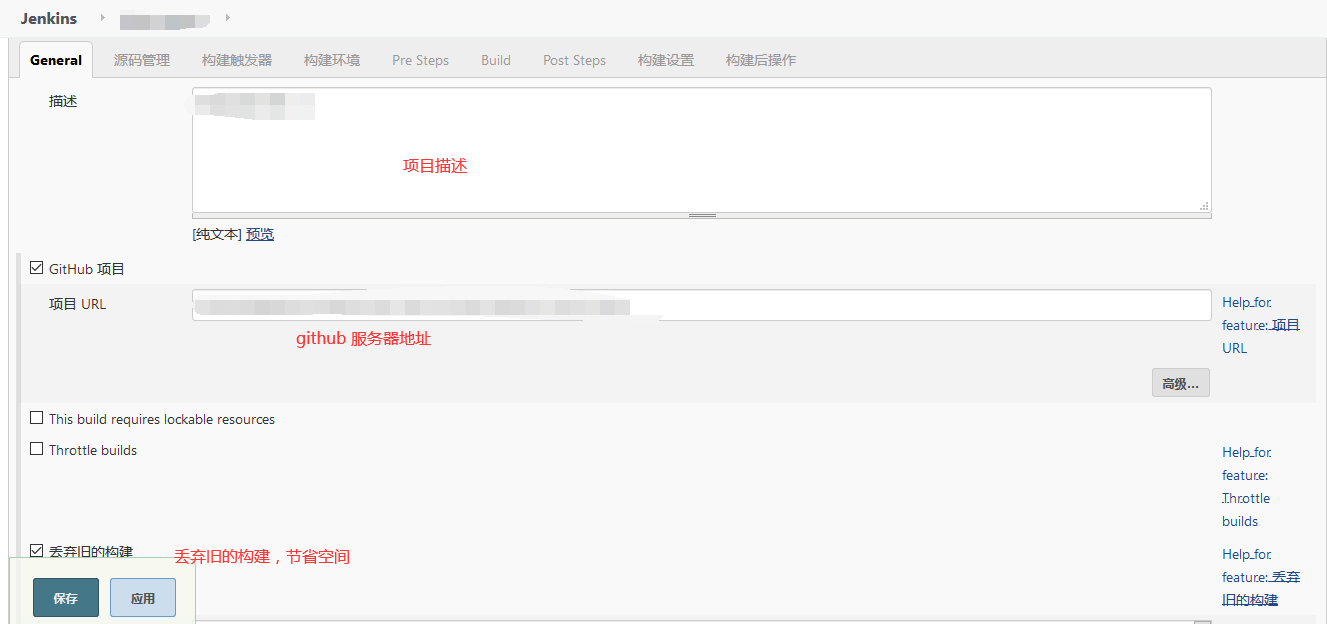Go to Jenkins home via breadcrumb
The image size is (1327, 624).
[x=48, y=18]
